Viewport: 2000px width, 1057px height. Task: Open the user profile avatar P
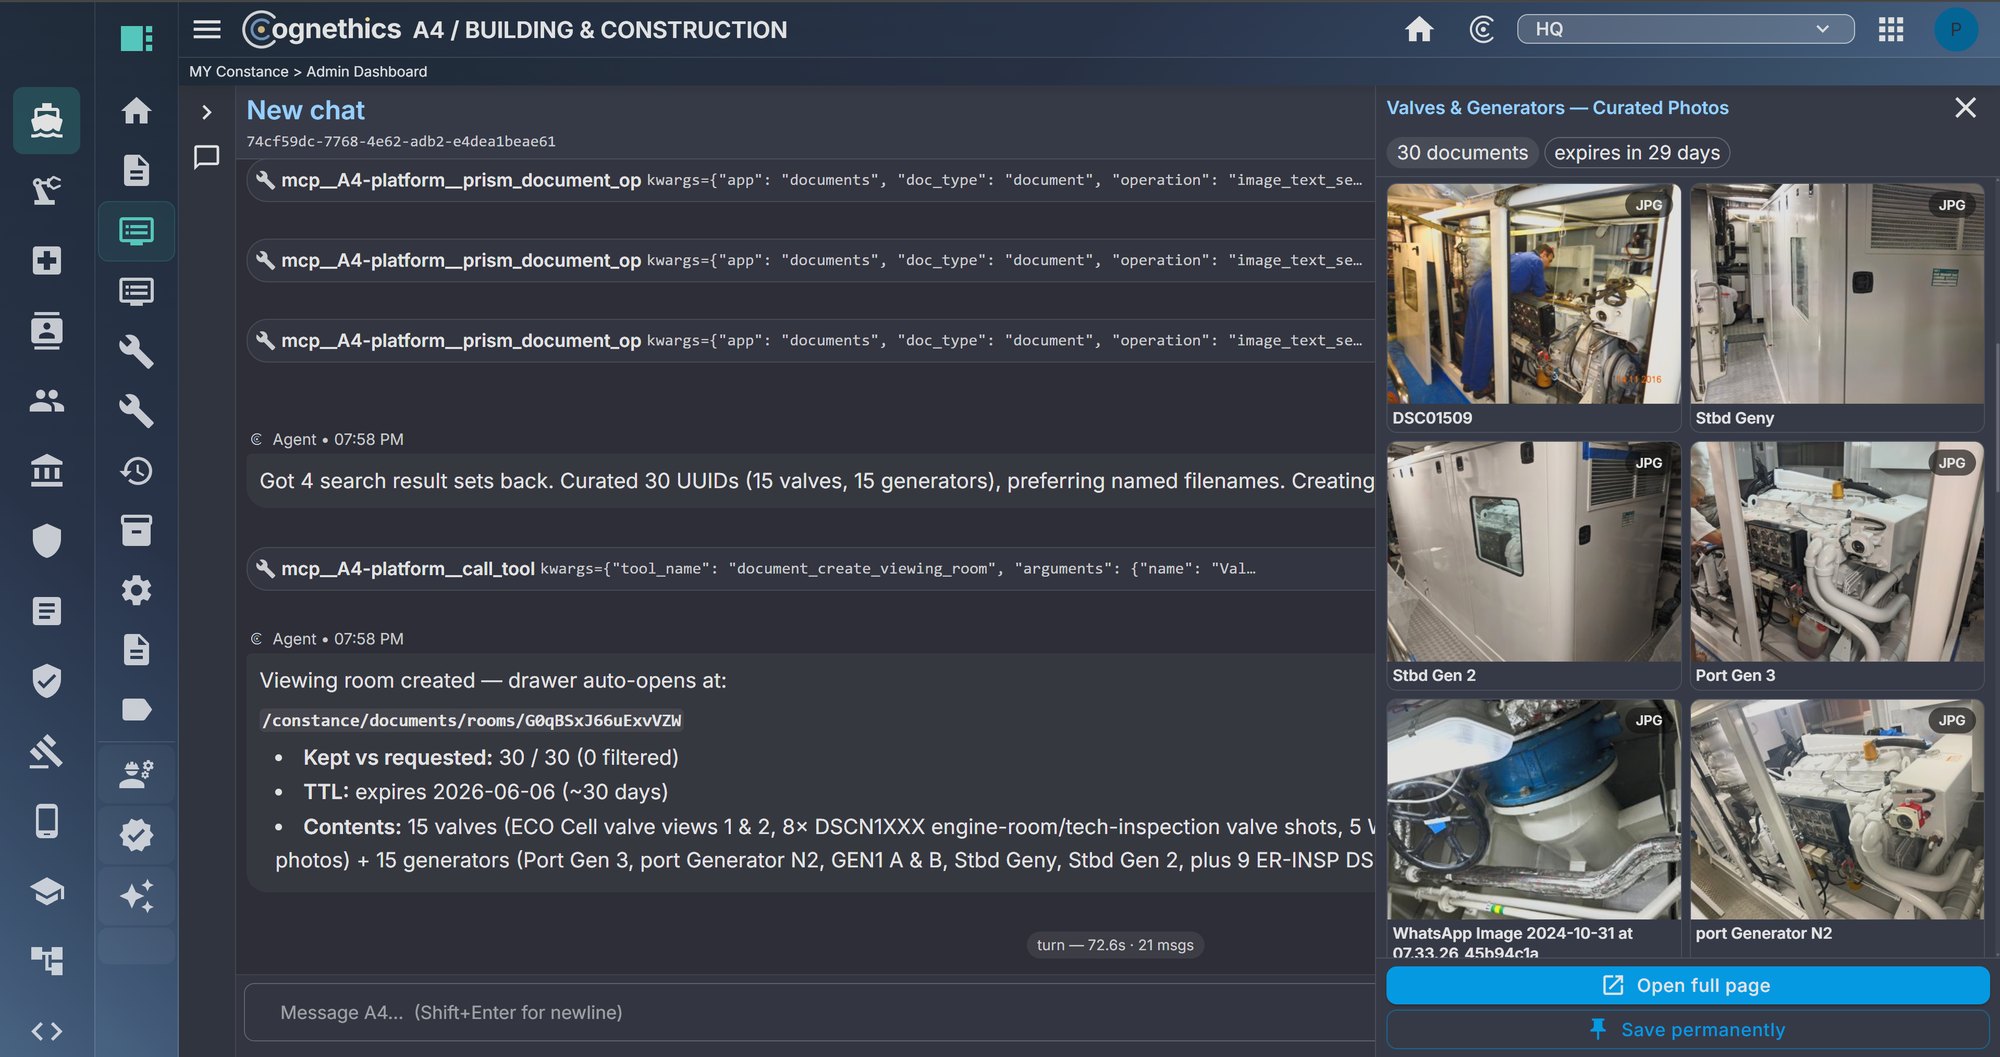pos(1956,29)
